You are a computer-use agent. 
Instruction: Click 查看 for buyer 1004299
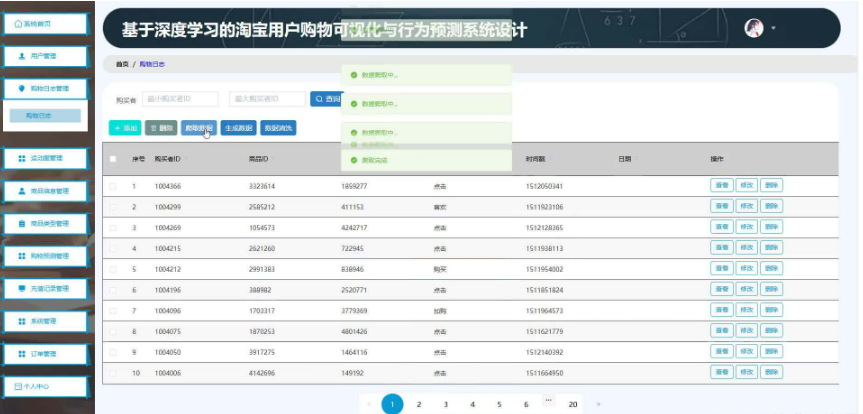(x=722, y=206)
